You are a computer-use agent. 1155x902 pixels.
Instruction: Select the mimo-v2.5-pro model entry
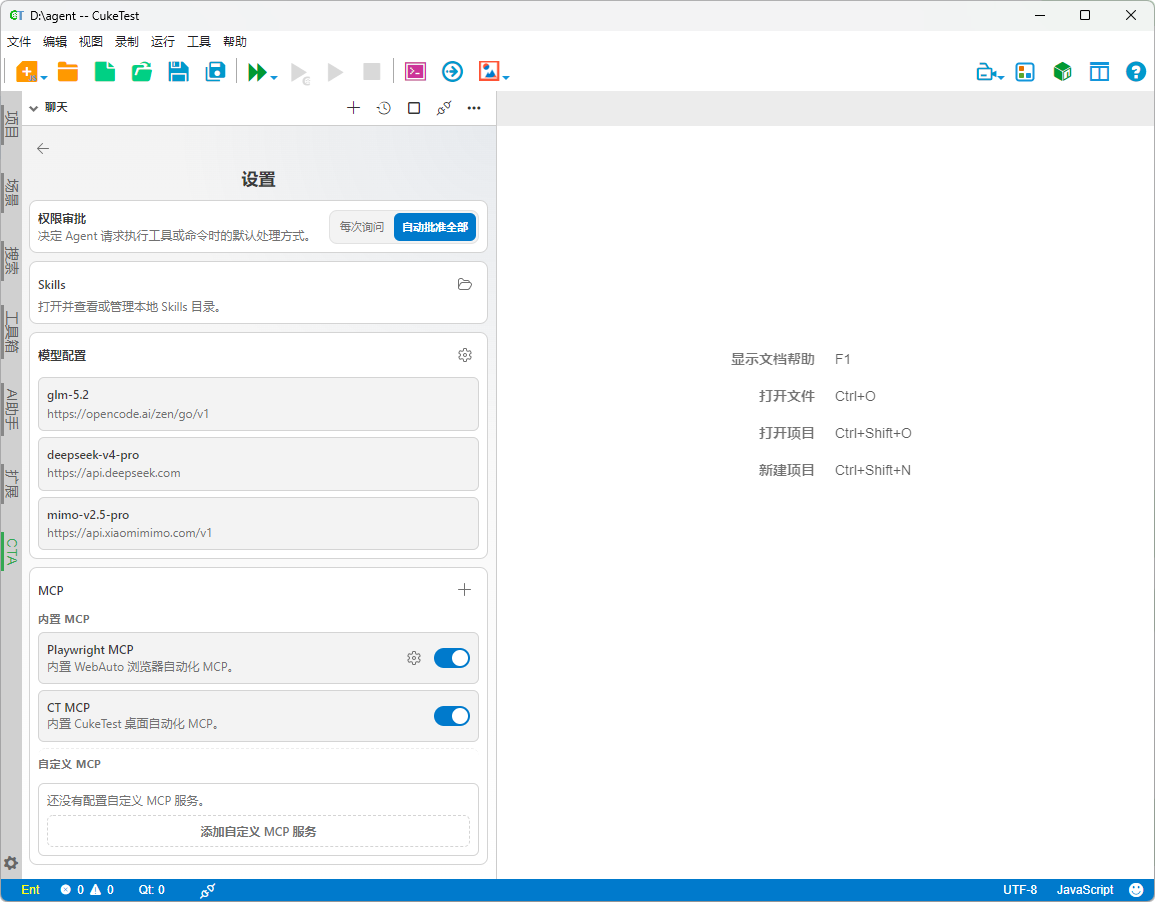[x=259, y=524]
